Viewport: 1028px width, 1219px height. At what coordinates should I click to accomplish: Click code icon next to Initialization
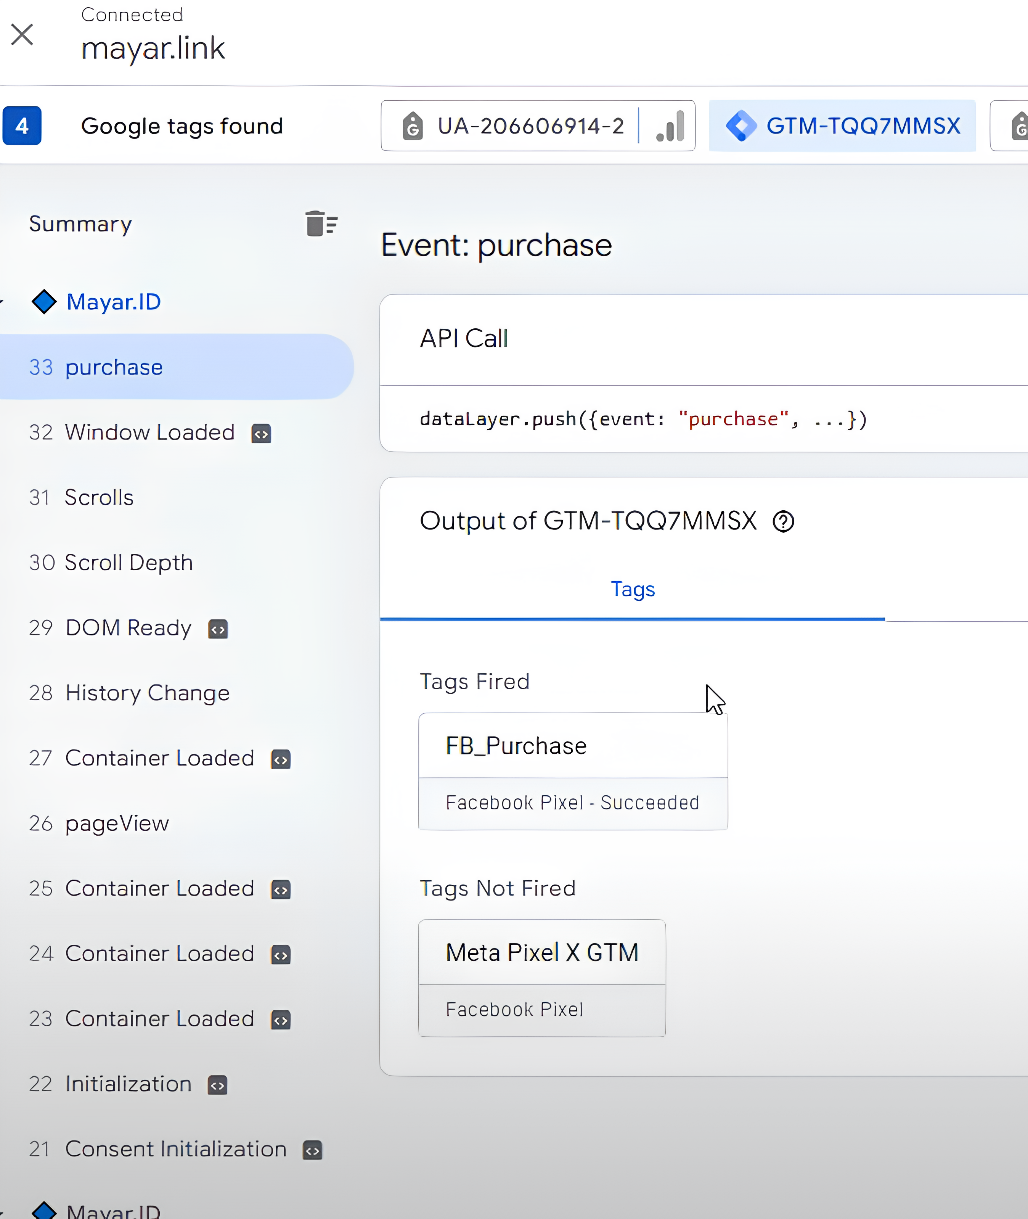pos(218,1085)
